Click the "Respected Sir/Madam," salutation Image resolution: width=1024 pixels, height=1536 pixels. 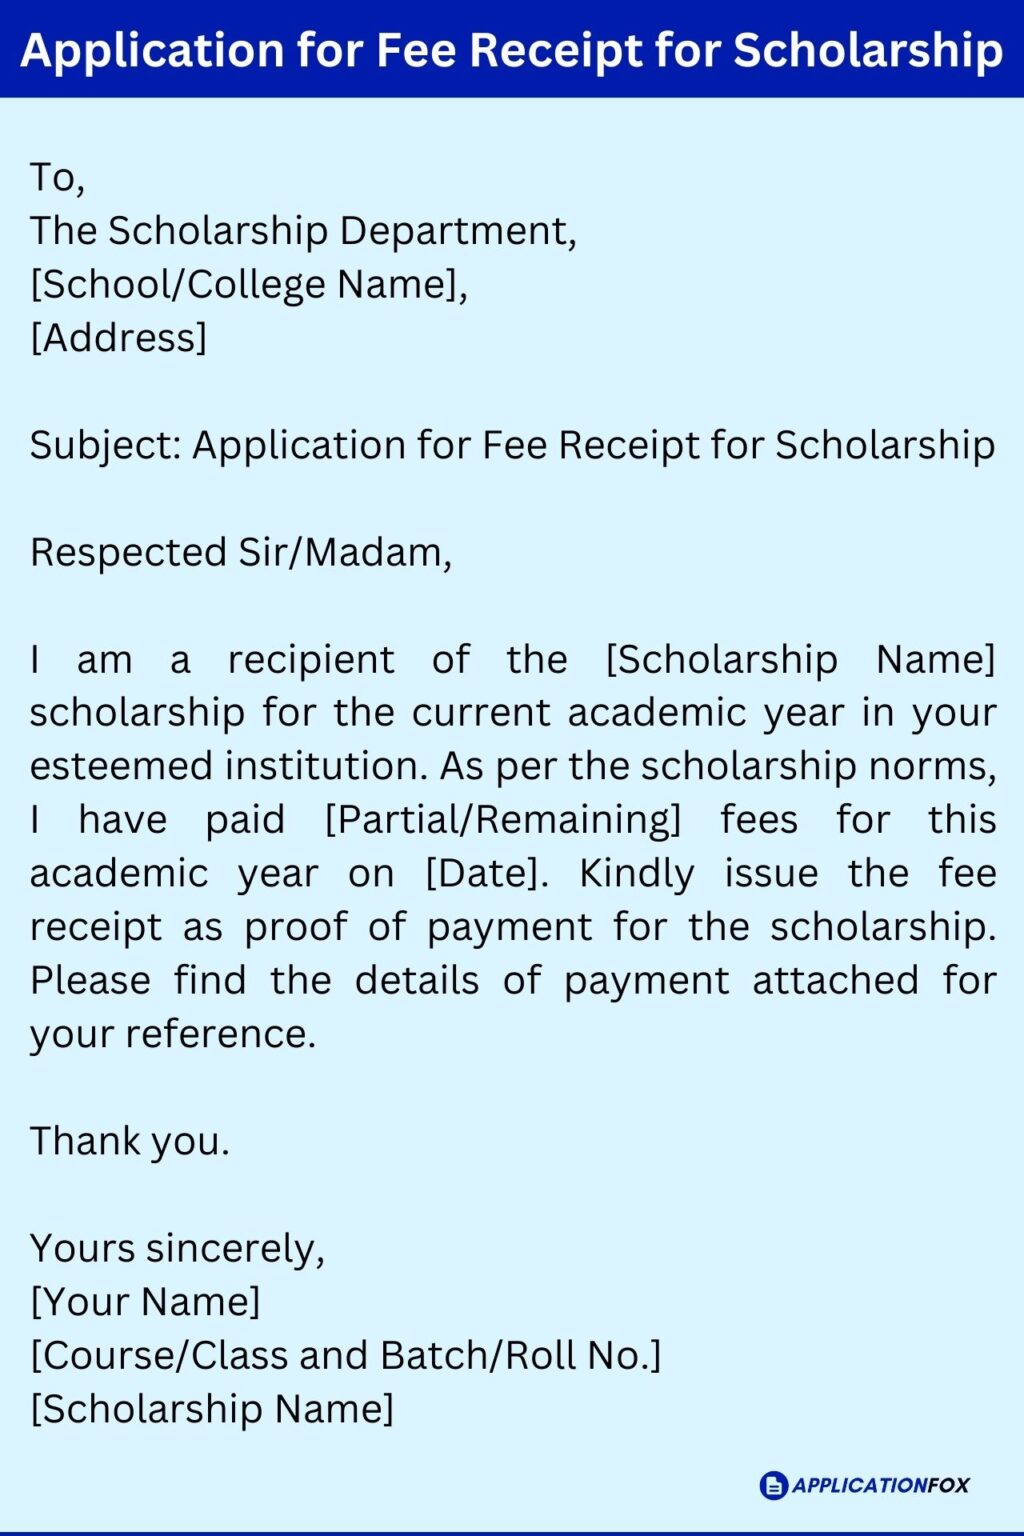point(241,552)
